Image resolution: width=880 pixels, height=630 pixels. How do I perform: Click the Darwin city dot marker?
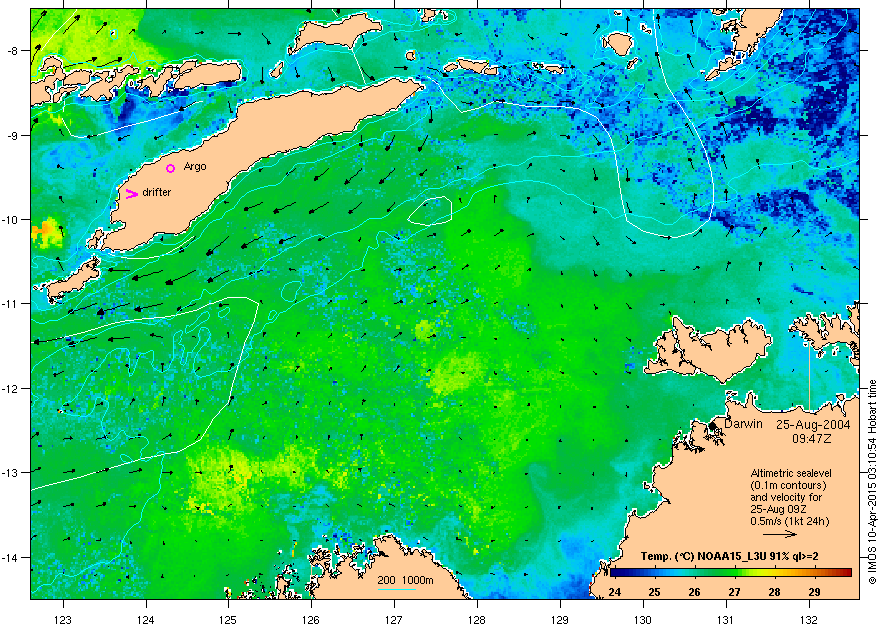[713, 426]
